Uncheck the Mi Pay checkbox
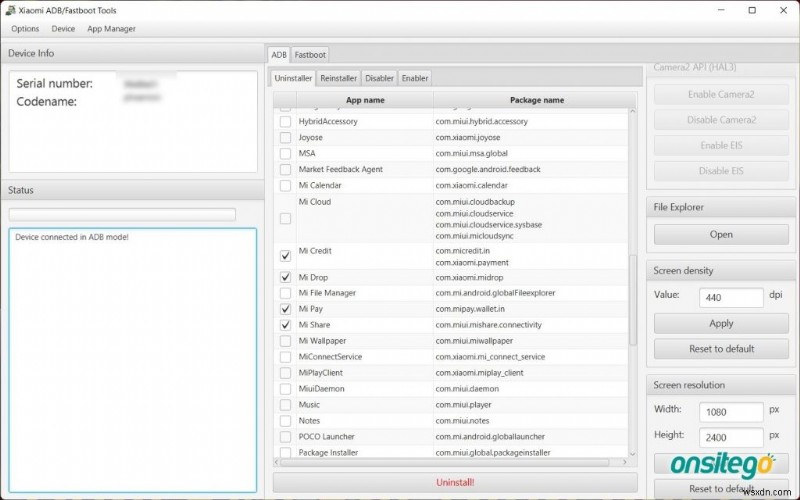The width and height of the screenshot is (800, 500). (x=285, y=309)
